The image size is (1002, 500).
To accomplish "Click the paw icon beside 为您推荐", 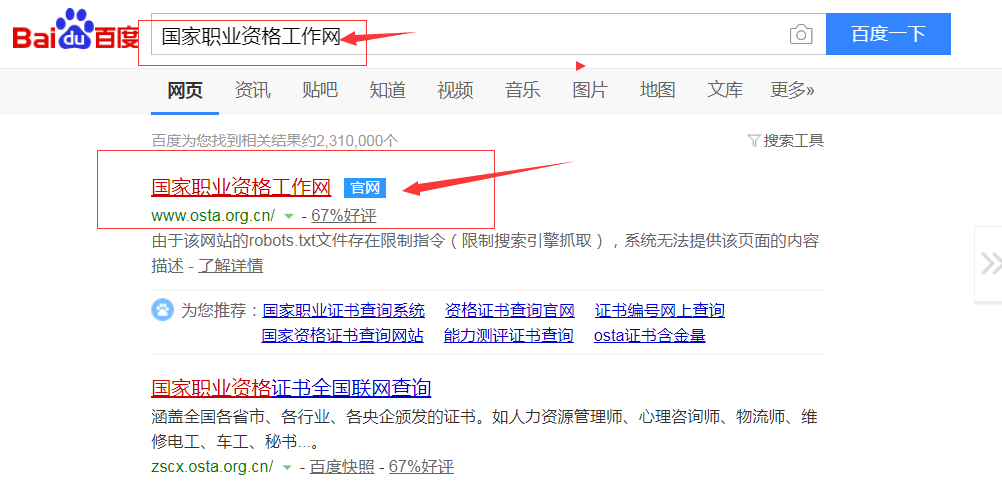I will (x=162, y=311).
